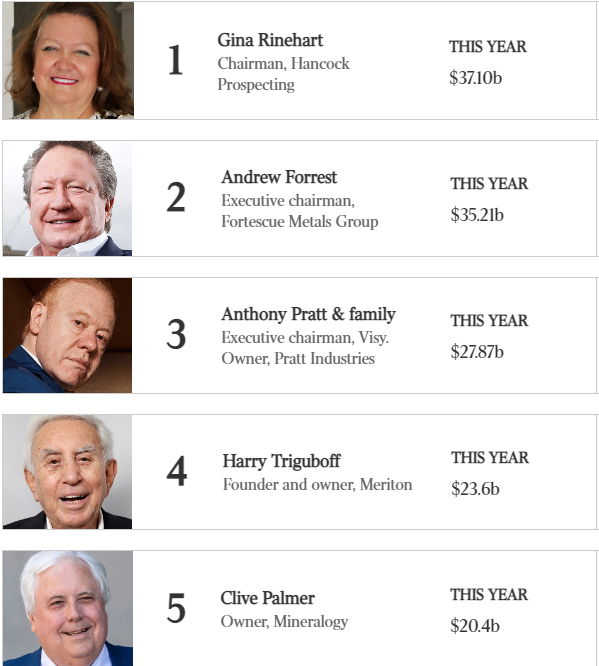The width and height of the screenshot is (599, 666).
Task: Click the Founder and owner, Meriton text
Action: 318,485
